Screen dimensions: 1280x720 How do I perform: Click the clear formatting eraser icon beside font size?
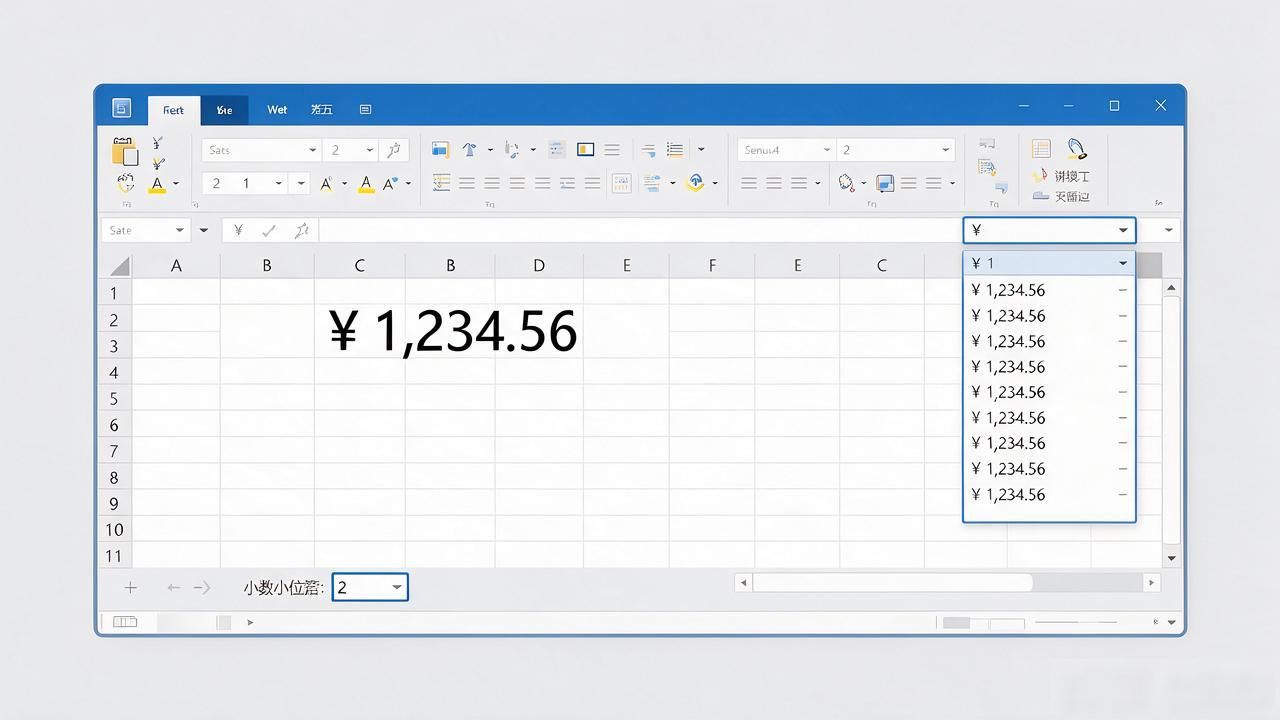coord(395,150)
